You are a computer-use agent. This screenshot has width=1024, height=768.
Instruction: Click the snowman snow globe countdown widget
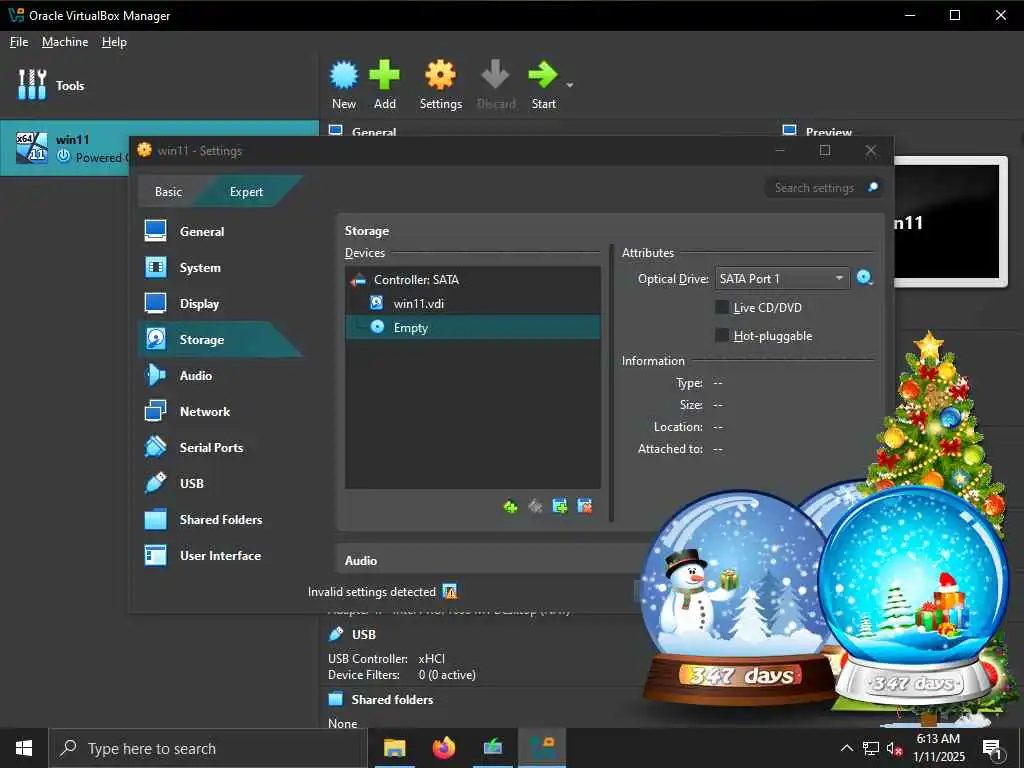pyautogui.click(x=738, y=598)
